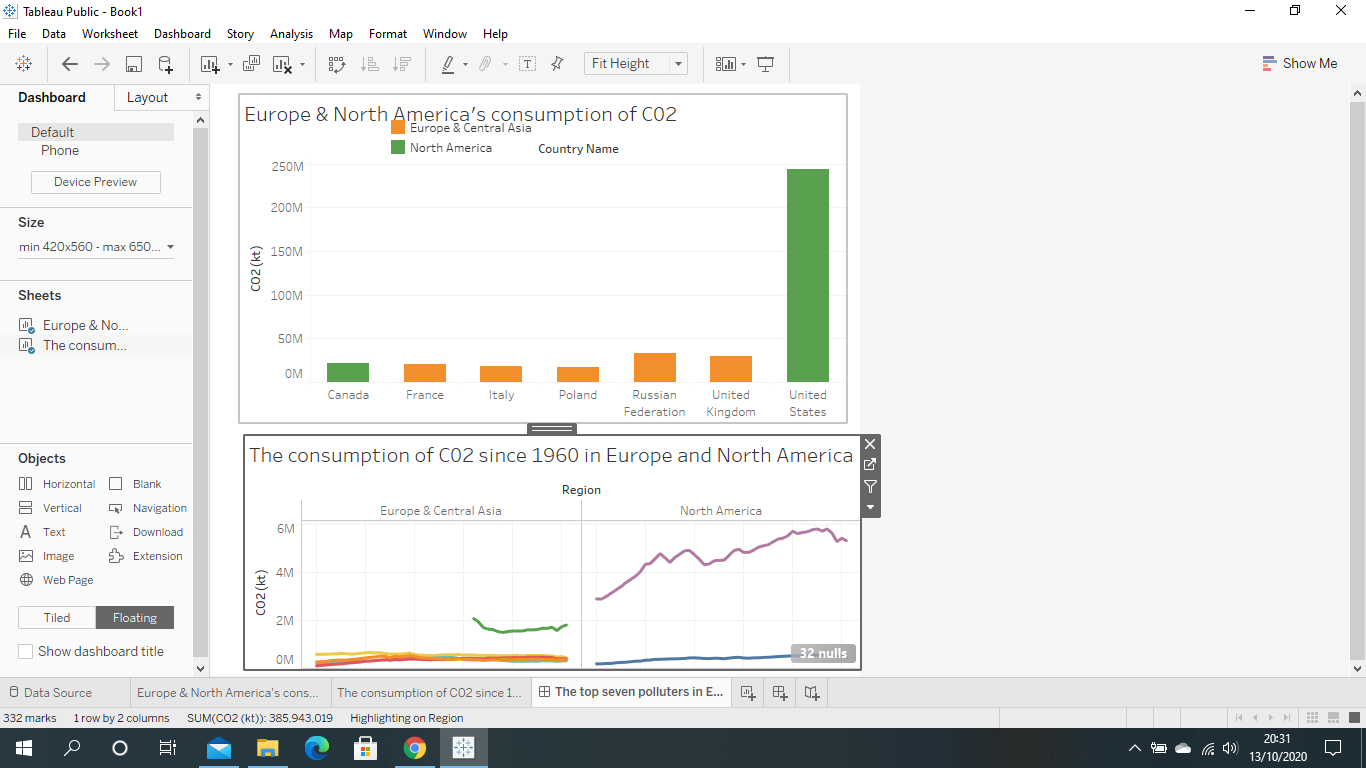
Task: Use line chart as filter
Action: 870,487
